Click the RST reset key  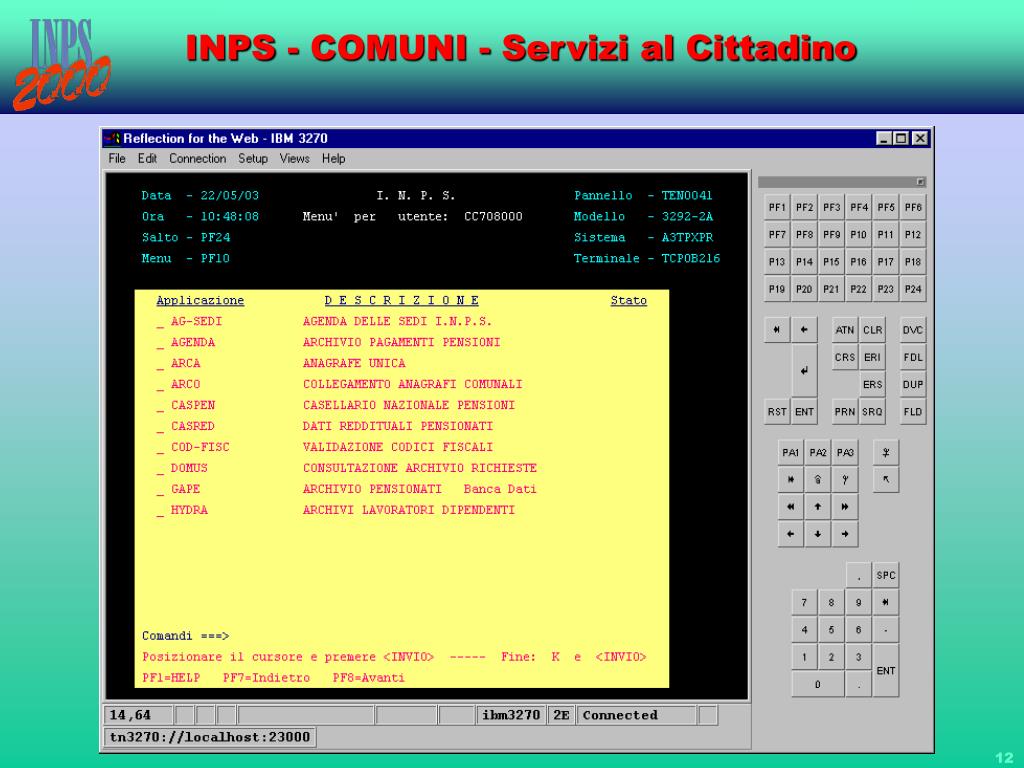(x=776, y=412)
